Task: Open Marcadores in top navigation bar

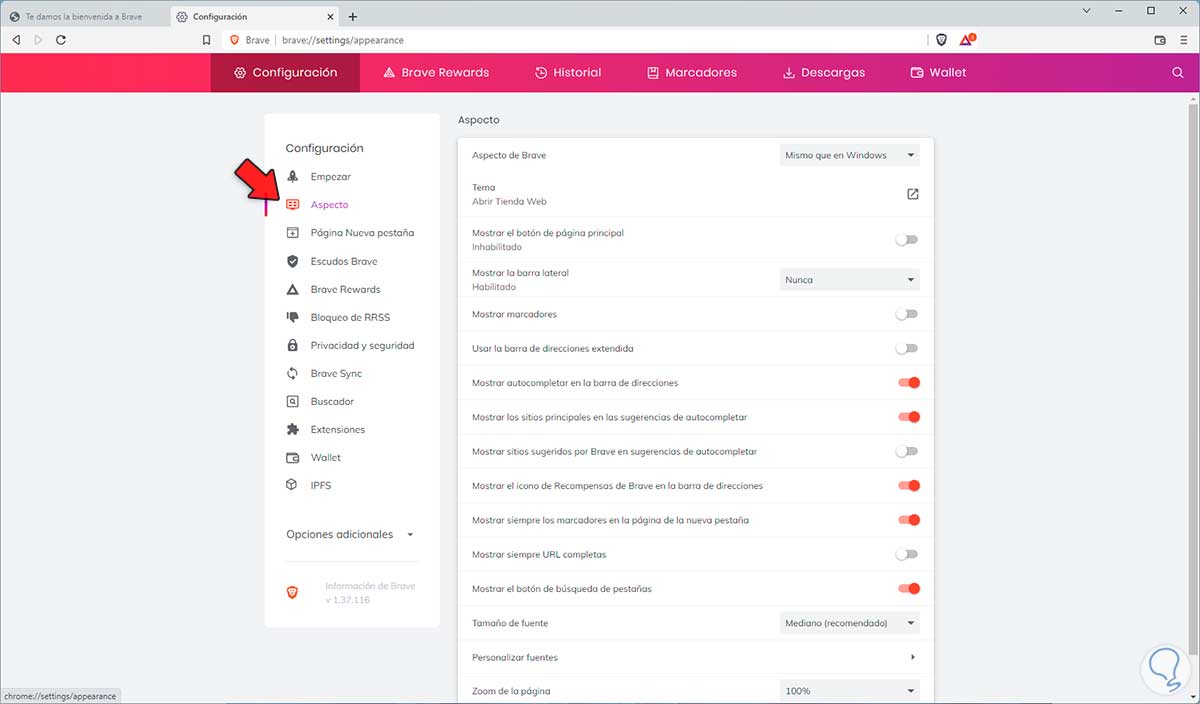Action: coord(692,73)
